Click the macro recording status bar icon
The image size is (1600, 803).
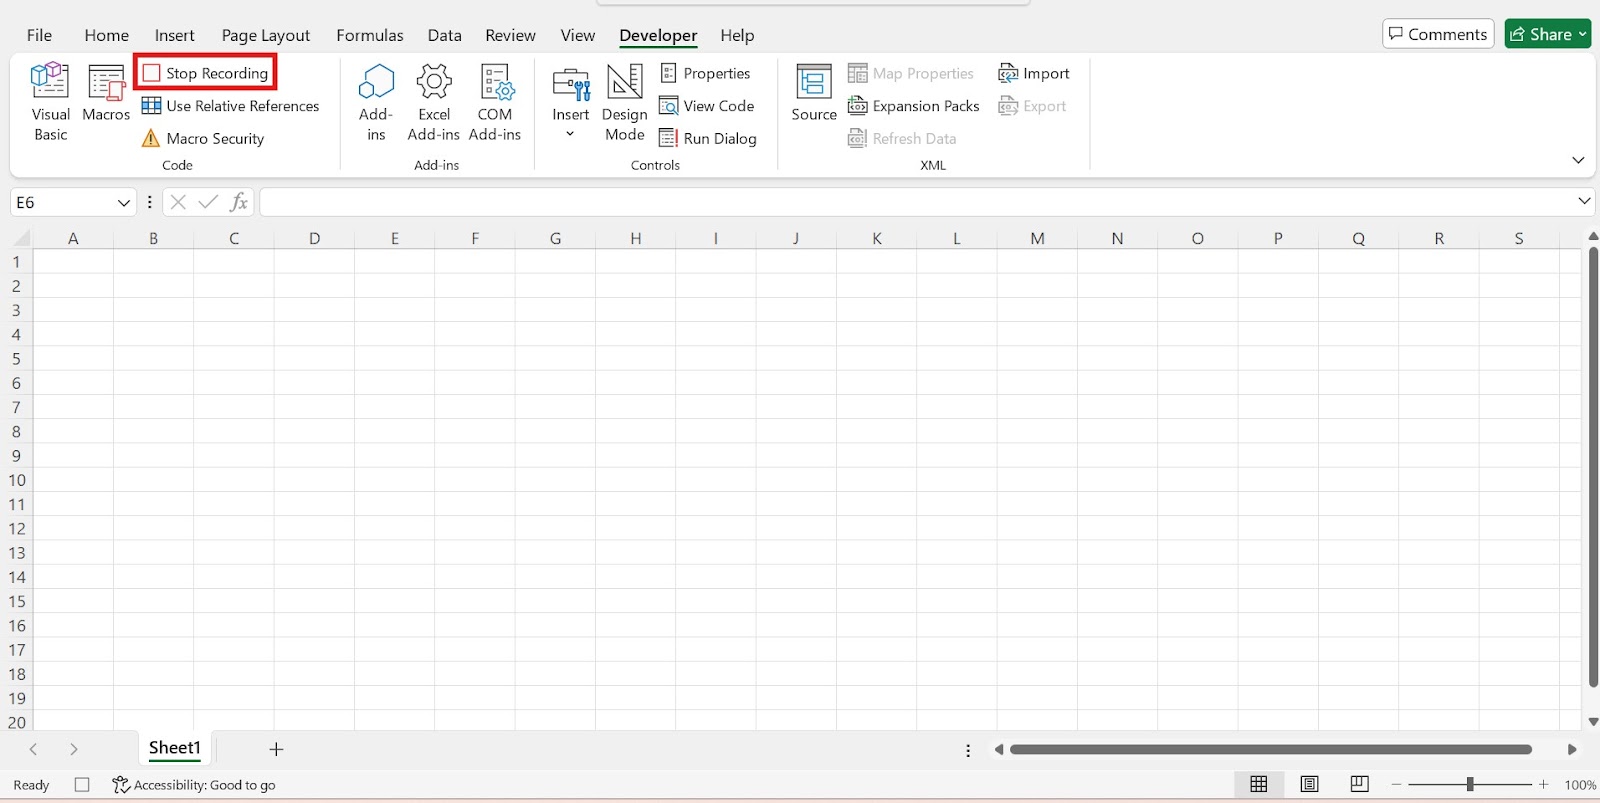point(82,785)
